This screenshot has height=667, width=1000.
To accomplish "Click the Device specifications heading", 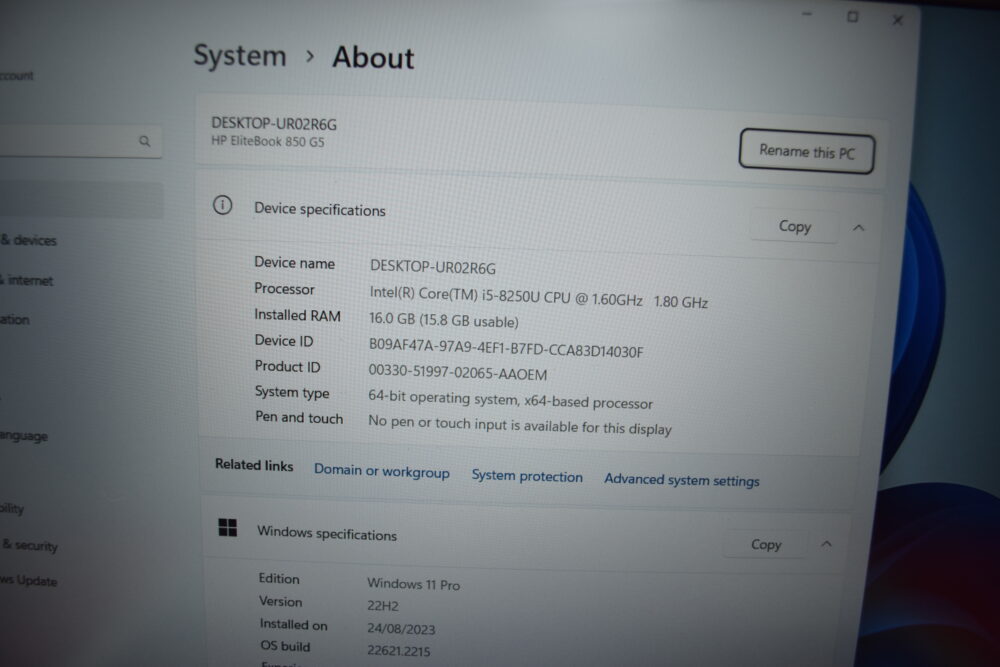I will [x=320, y=209].
